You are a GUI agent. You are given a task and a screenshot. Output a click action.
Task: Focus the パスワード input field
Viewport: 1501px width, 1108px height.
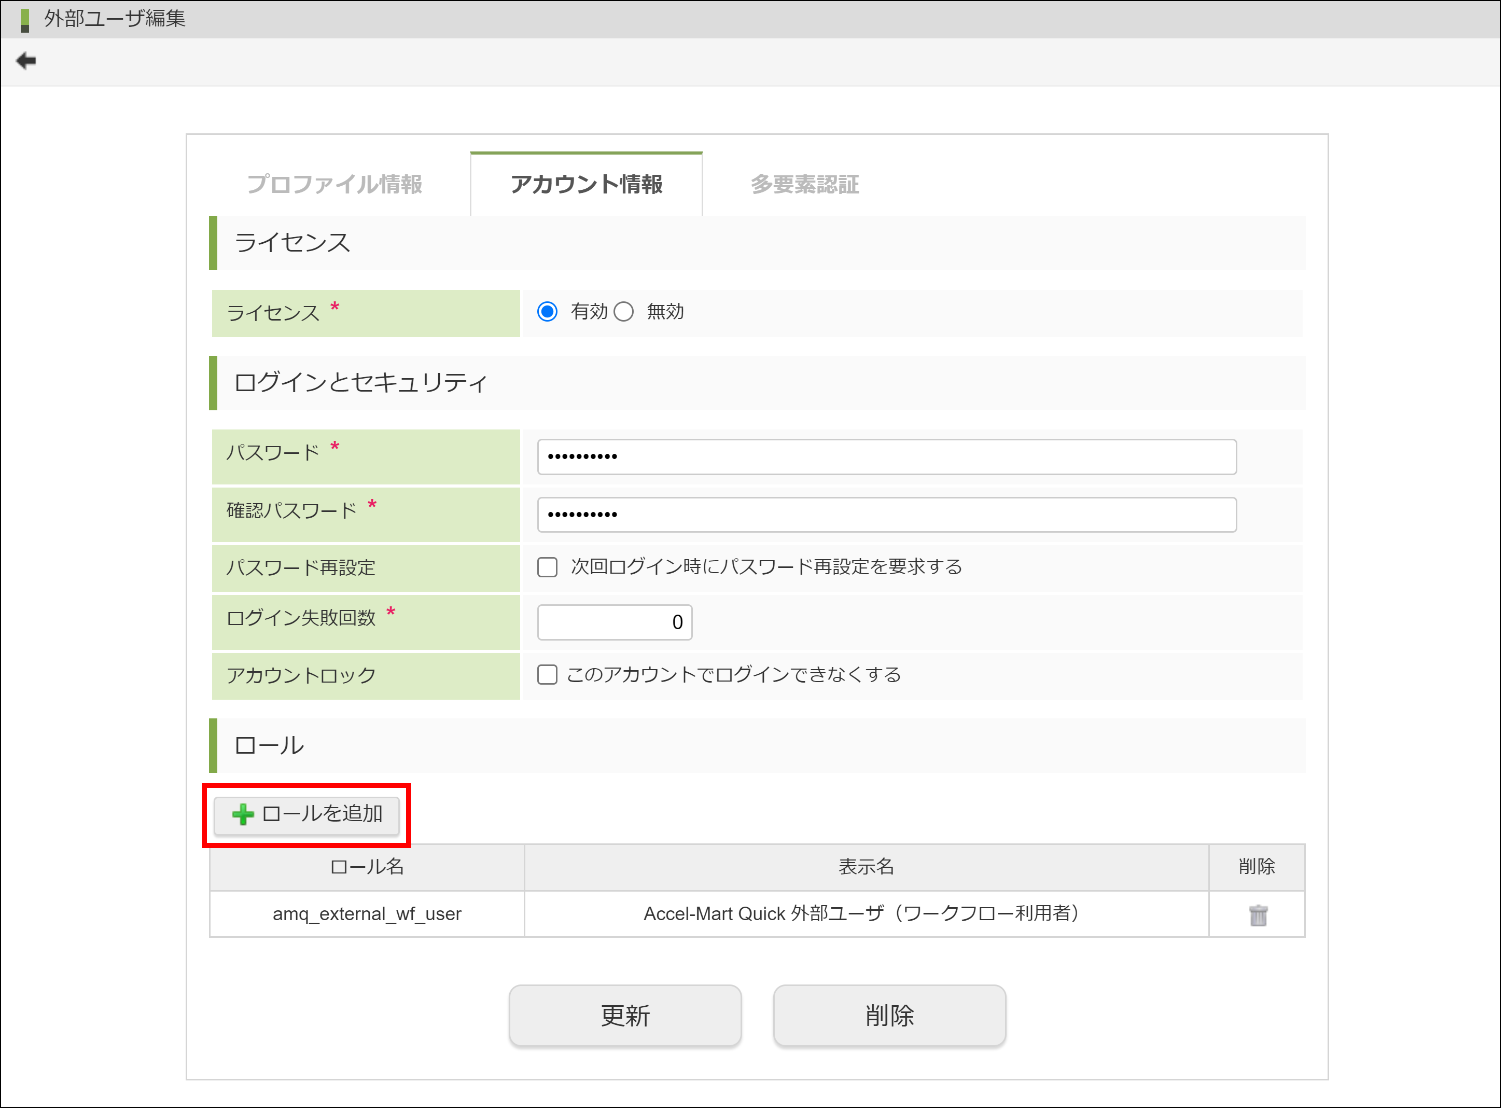point(887,457)
